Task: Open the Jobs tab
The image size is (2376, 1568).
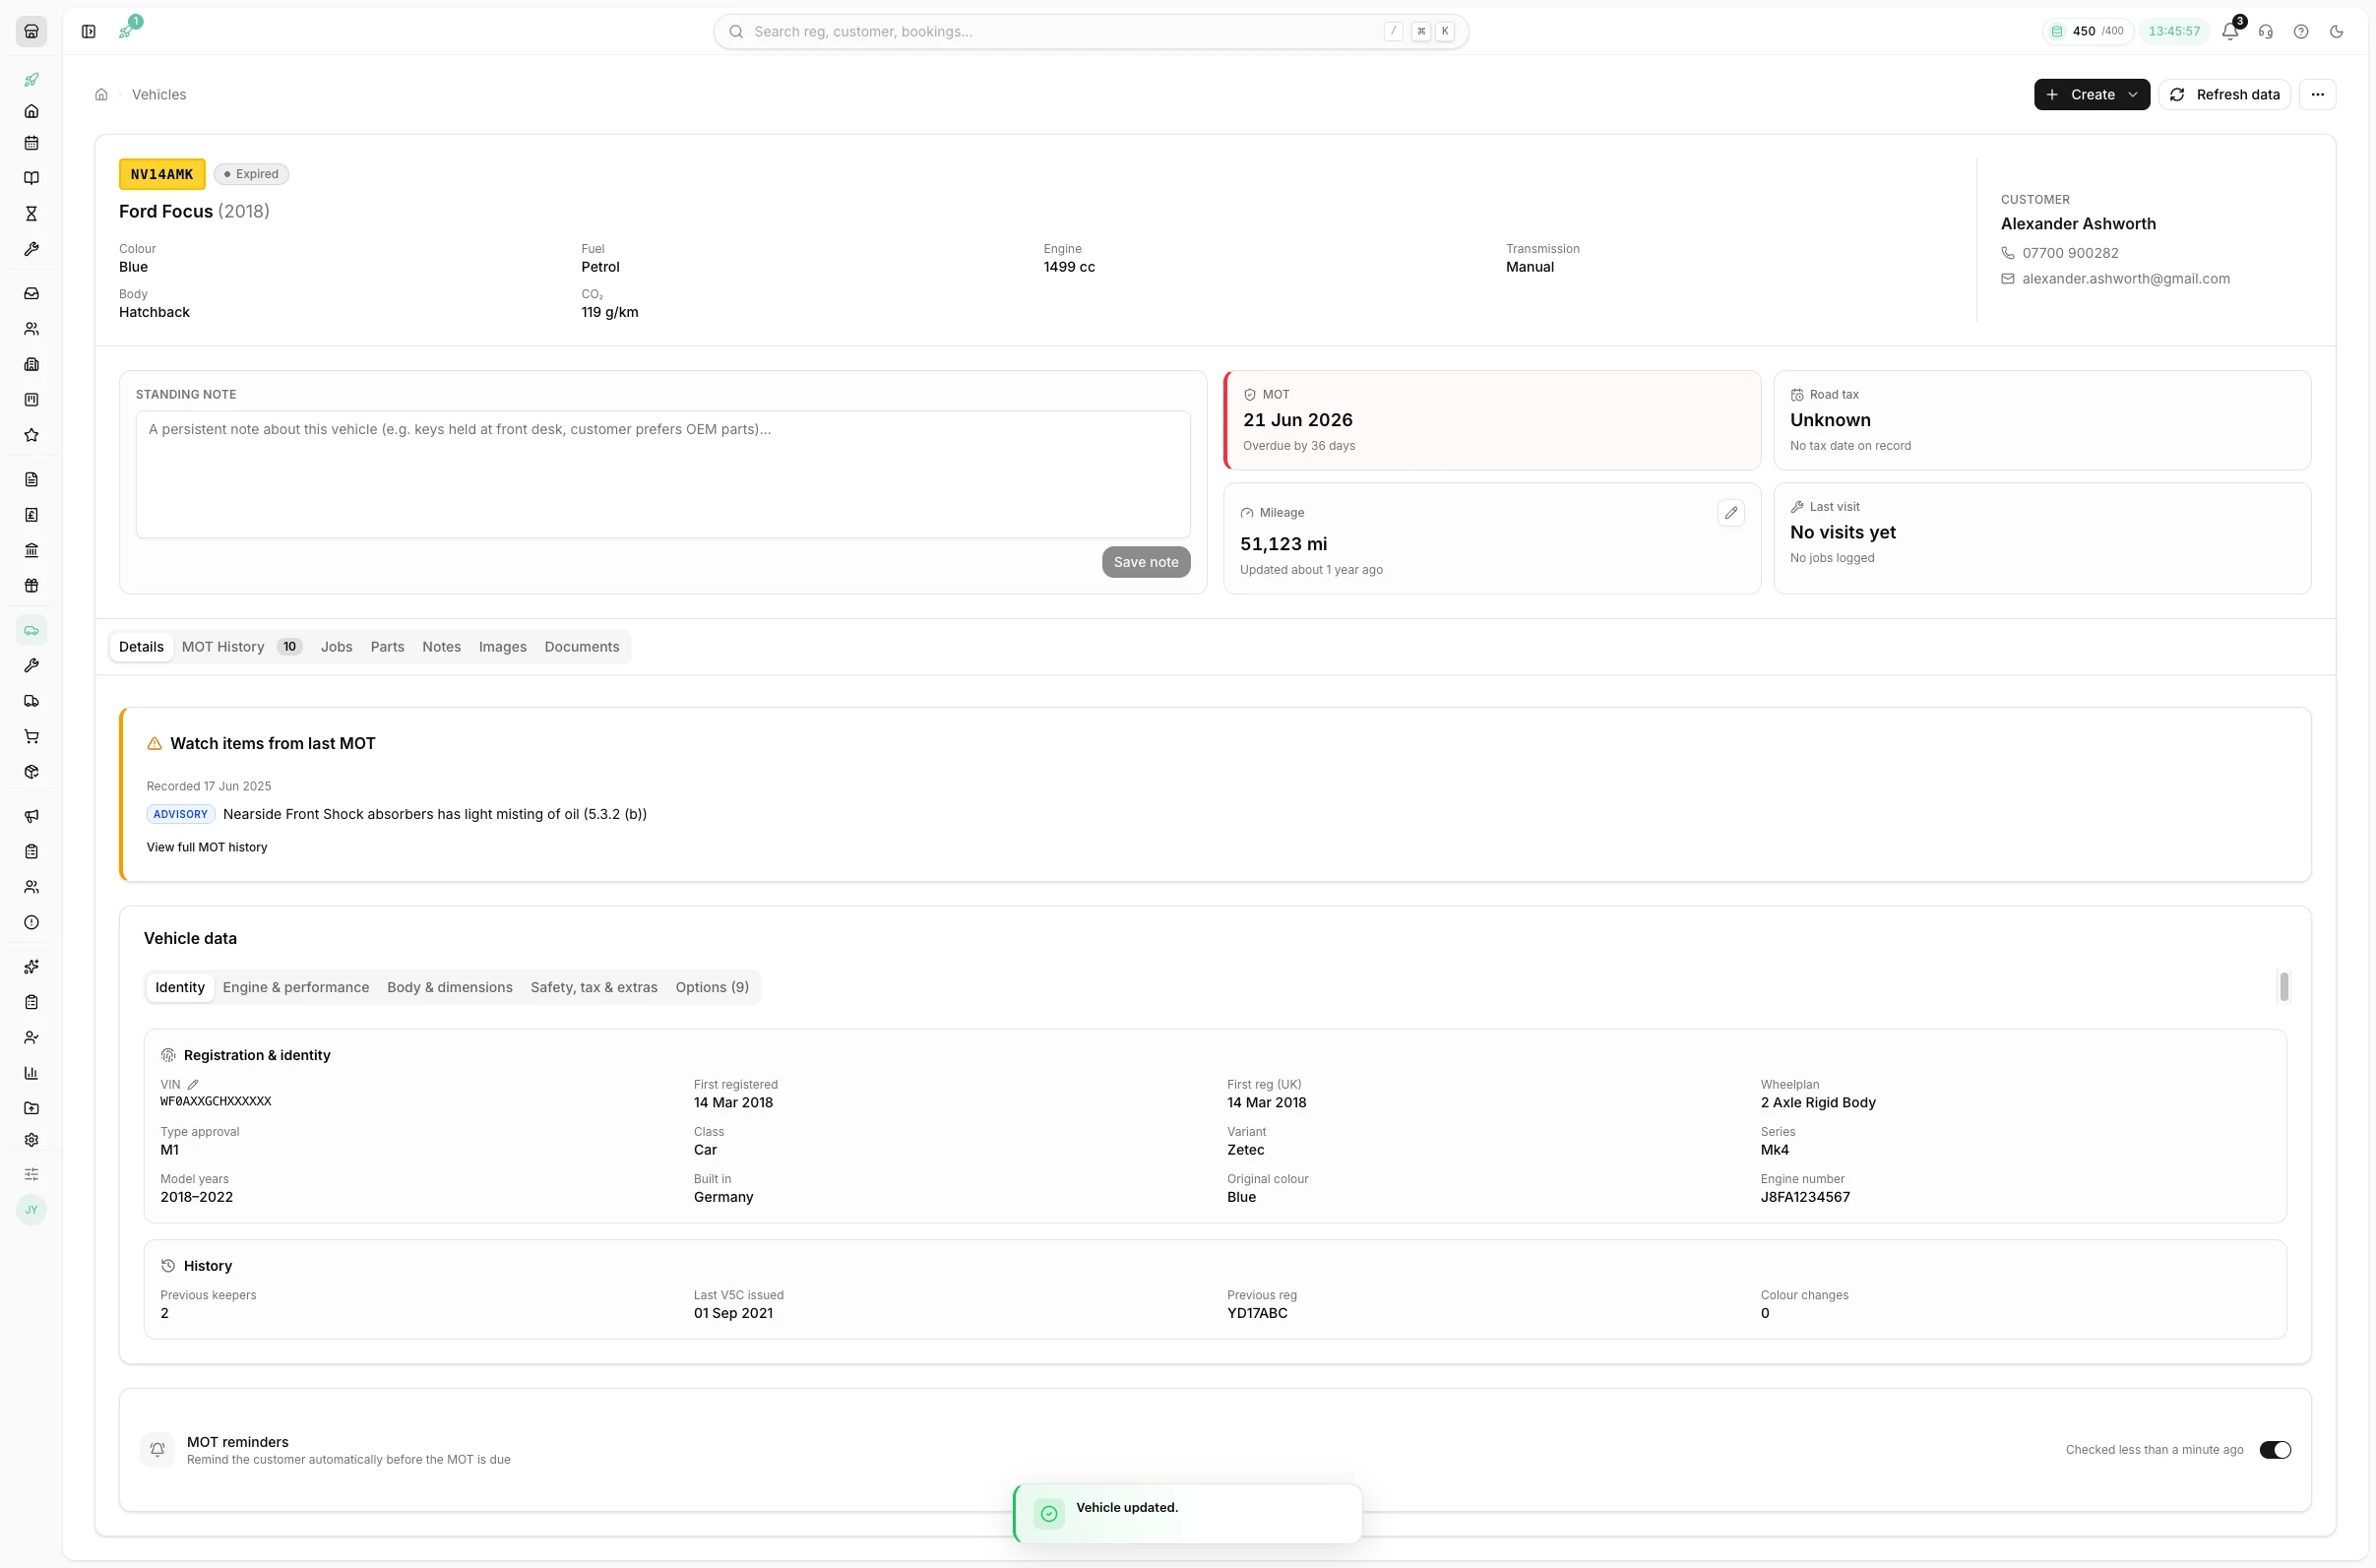Action: (337, 647)
